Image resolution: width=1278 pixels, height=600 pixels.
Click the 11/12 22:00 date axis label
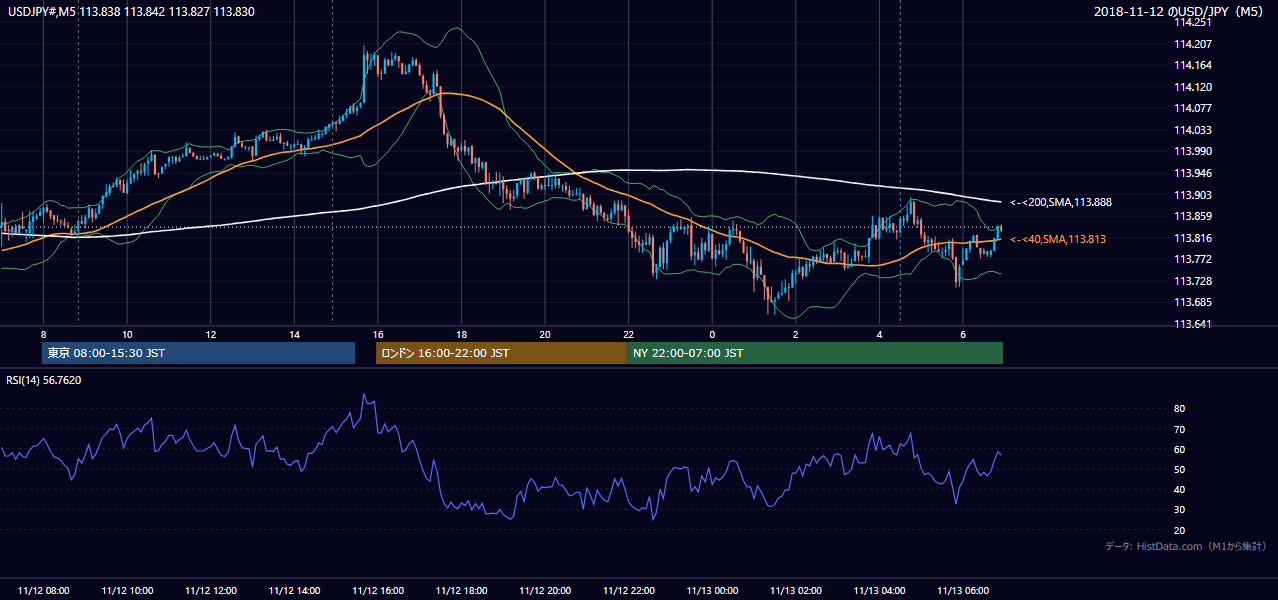(629, 591)
